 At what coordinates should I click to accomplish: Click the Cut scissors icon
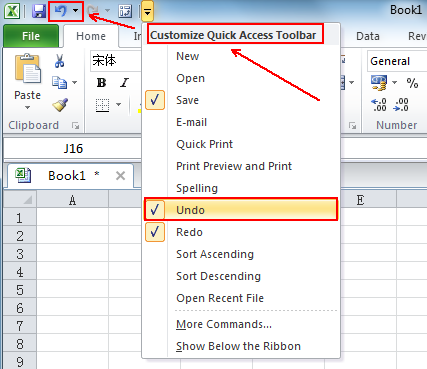(59, 61)
